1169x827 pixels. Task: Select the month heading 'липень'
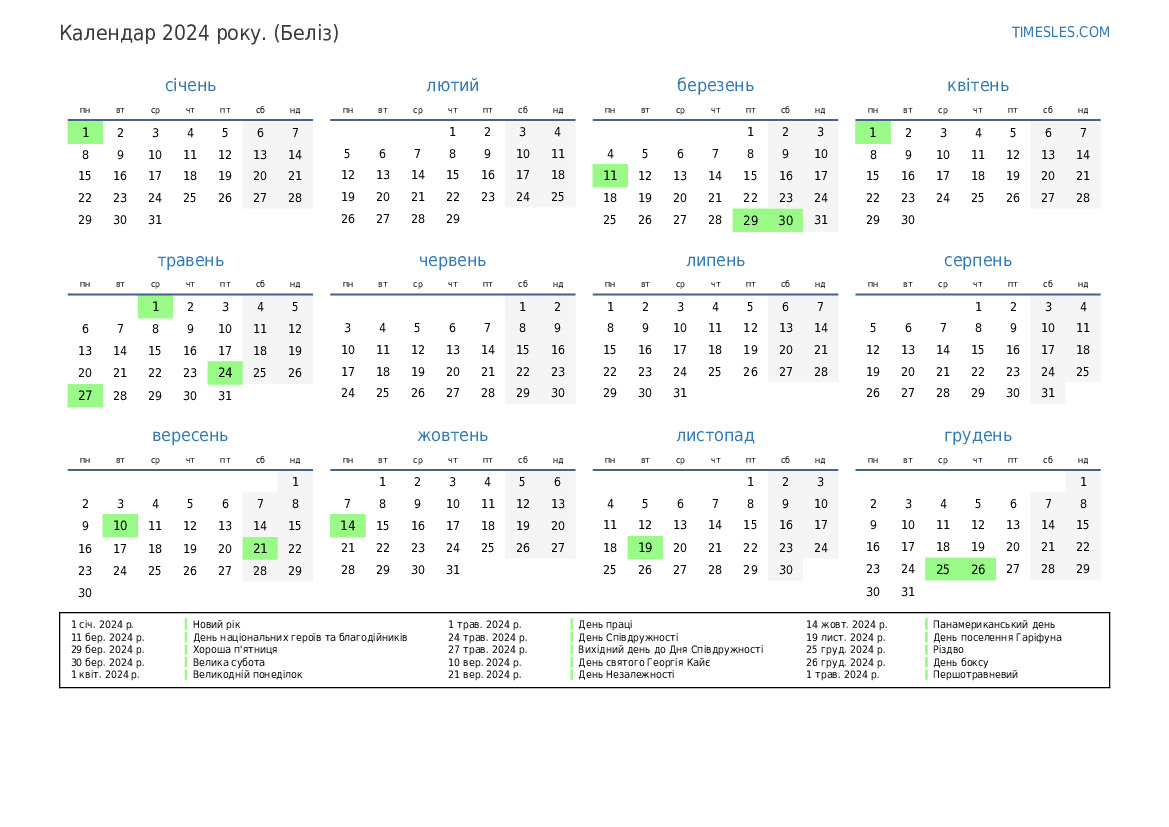coord(715,260)
